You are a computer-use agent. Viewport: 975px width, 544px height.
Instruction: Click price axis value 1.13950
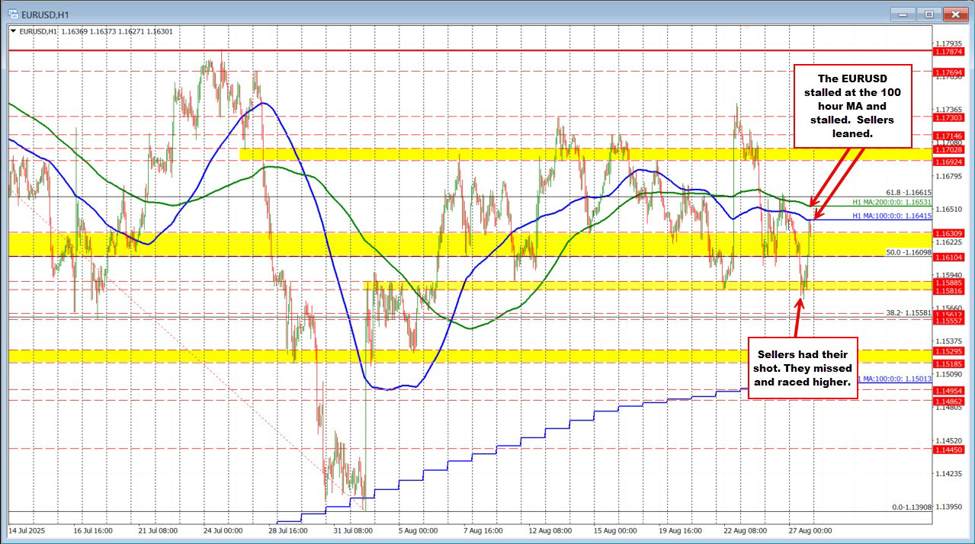[949, 506]
